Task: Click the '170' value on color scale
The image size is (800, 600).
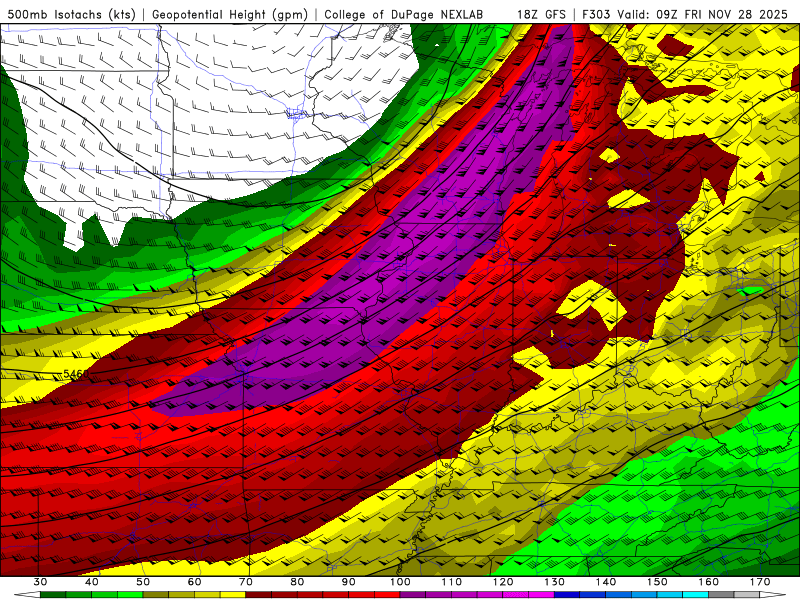Action: point(760,582)
